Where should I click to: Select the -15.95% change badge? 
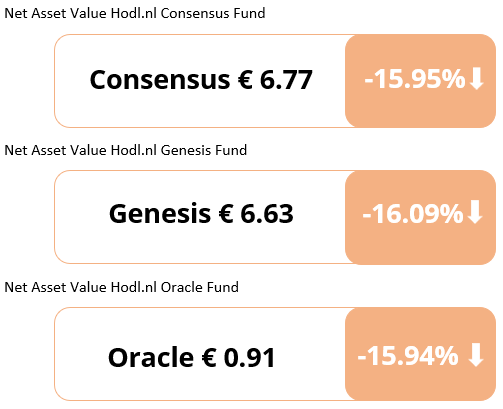pos(420,81)
